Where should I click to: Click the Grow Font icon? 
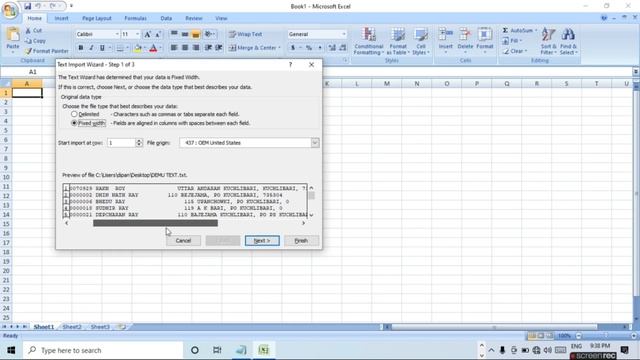[x=148, y=34]
